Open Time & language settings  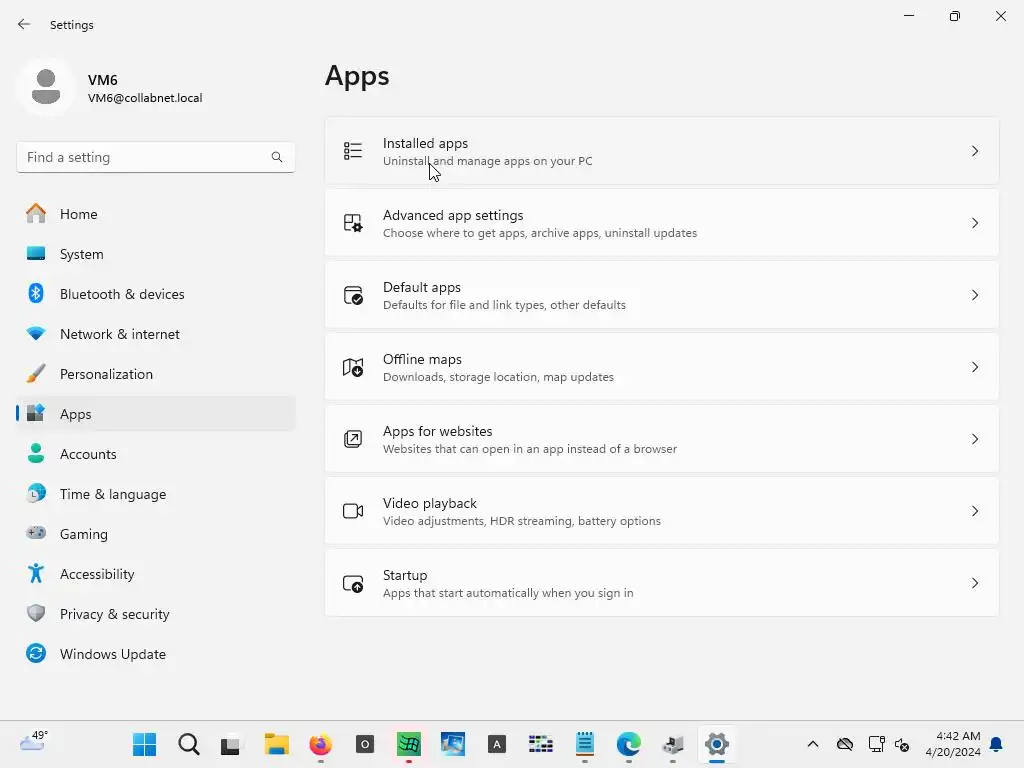click(x=155, y=494)
